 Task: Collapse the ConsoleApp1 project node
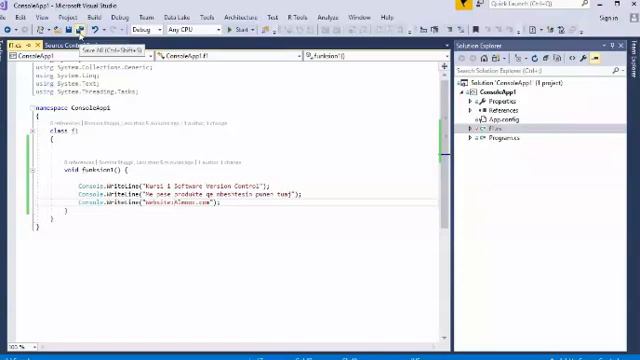point(462,92)
